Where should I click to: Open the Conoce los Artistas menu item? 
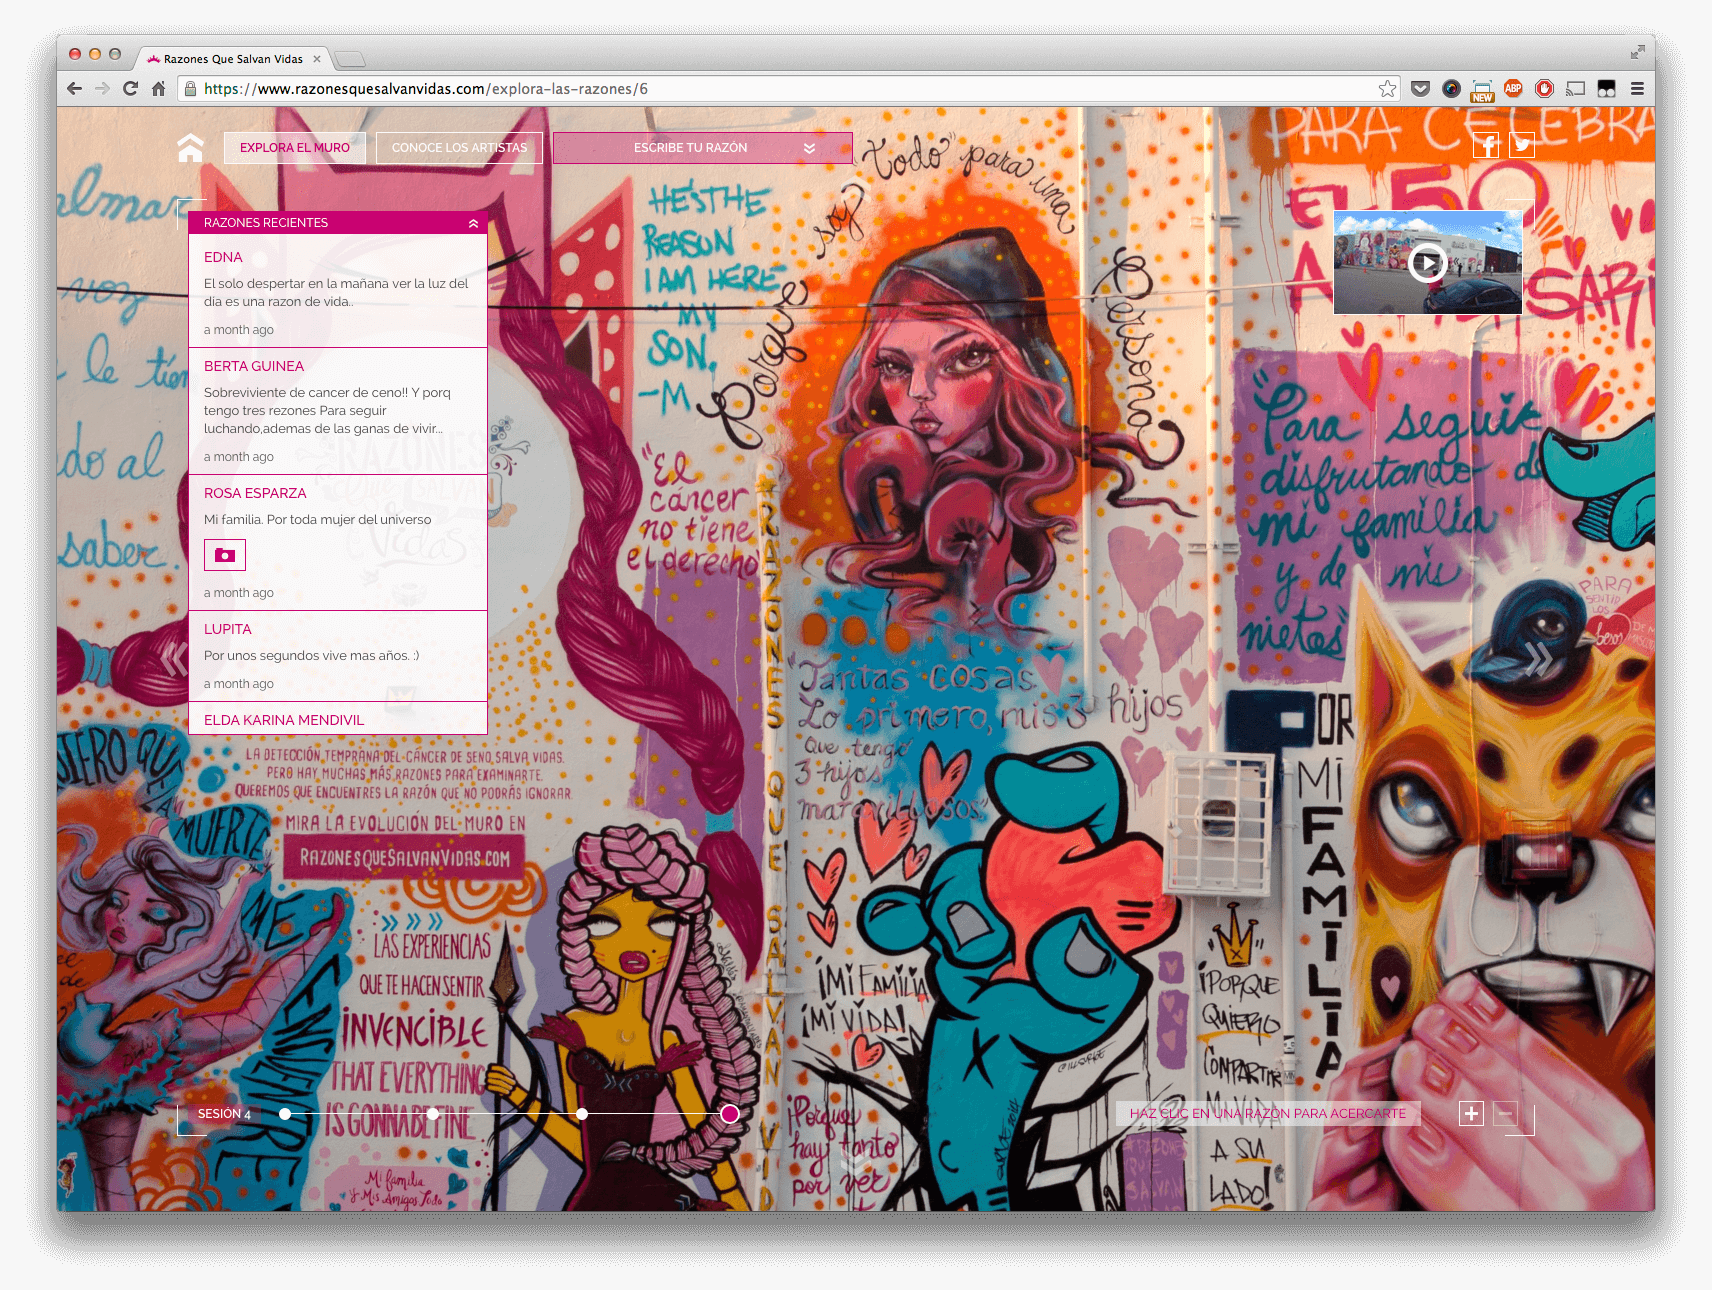(x=459, y=147)
